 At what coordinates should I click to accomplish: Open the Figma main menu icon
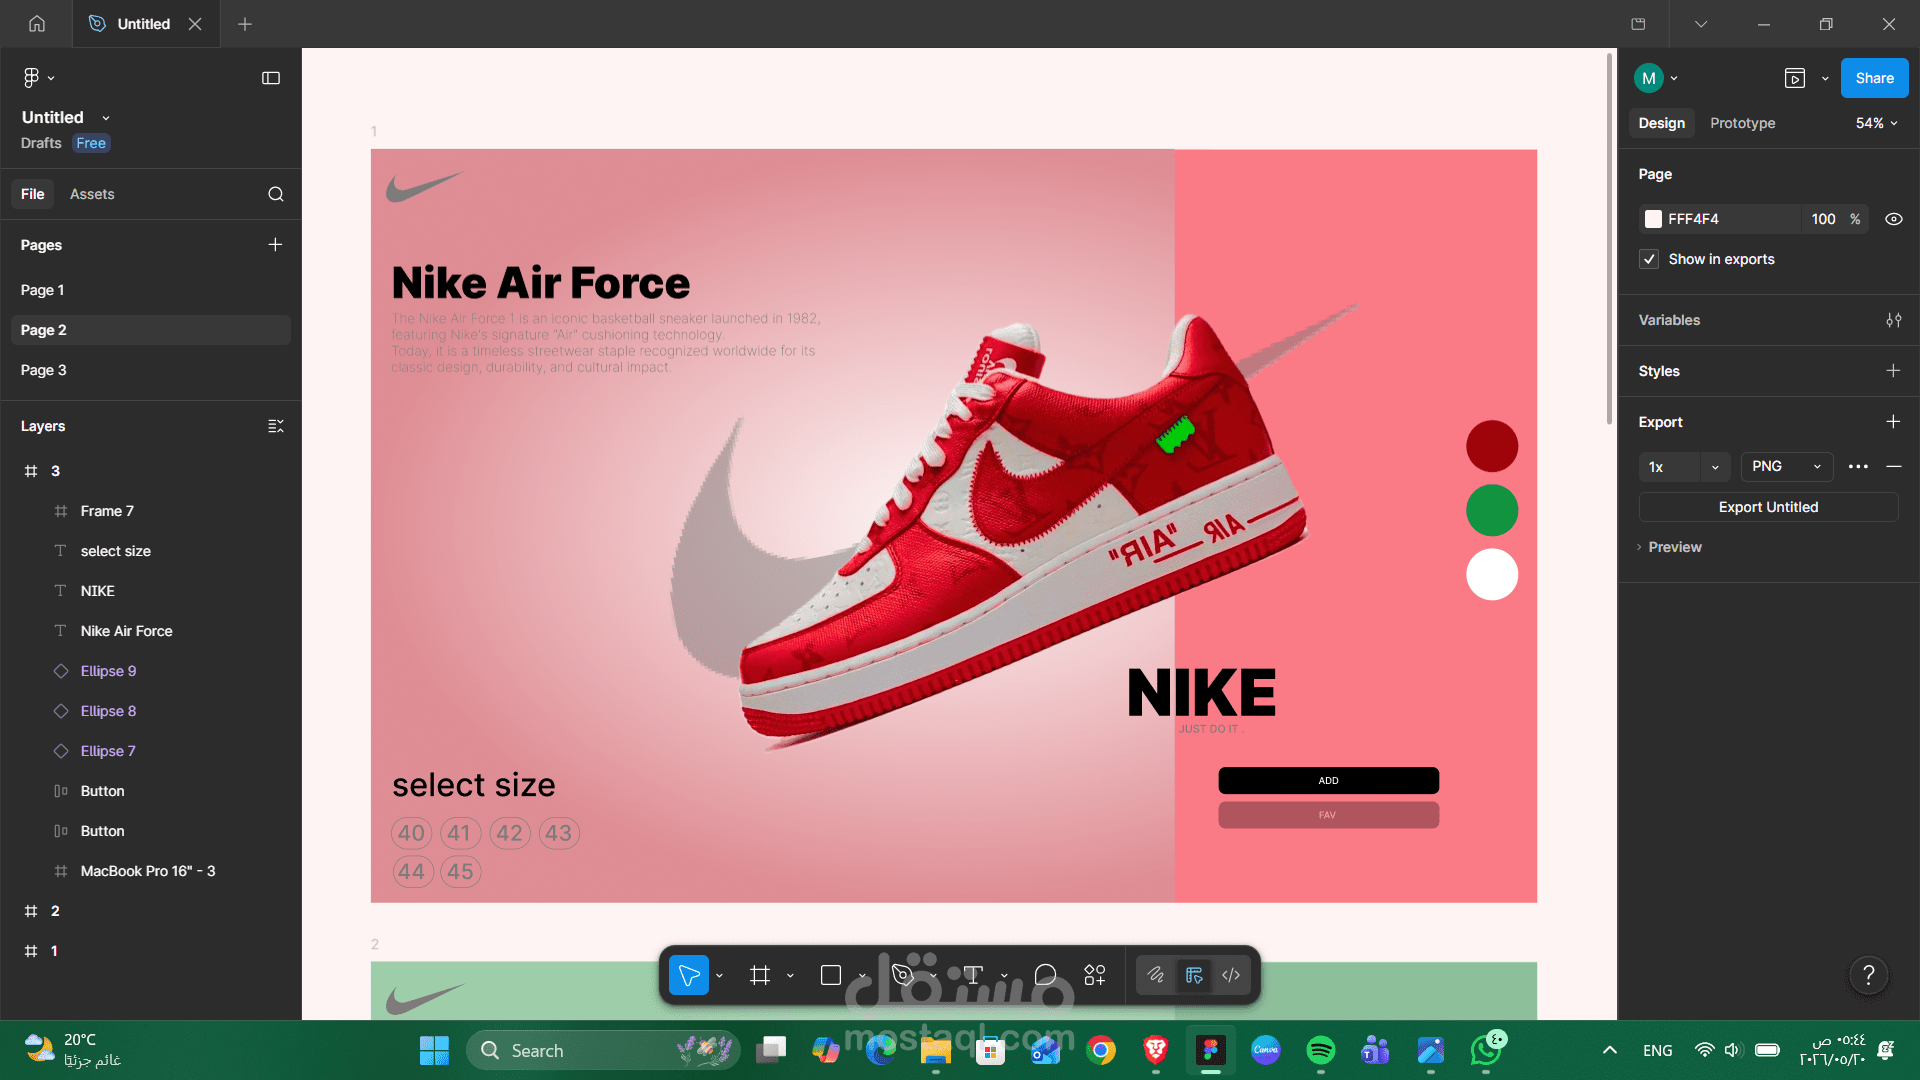coord(32,78)
